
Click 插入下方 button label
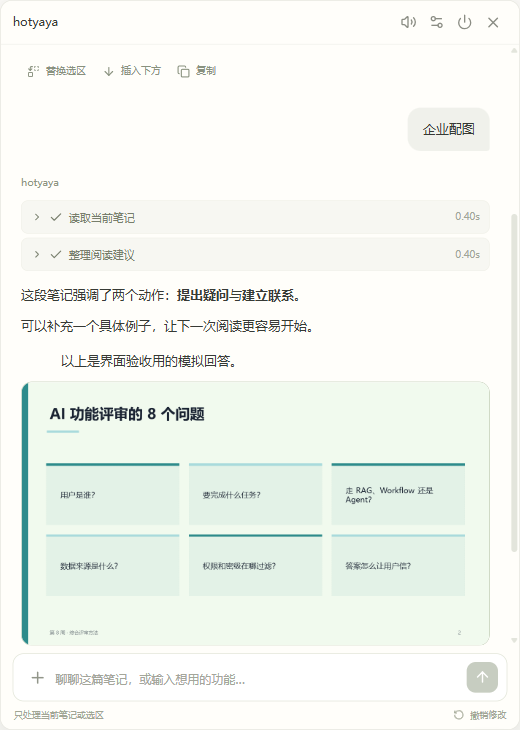click(x=141, y=71)
